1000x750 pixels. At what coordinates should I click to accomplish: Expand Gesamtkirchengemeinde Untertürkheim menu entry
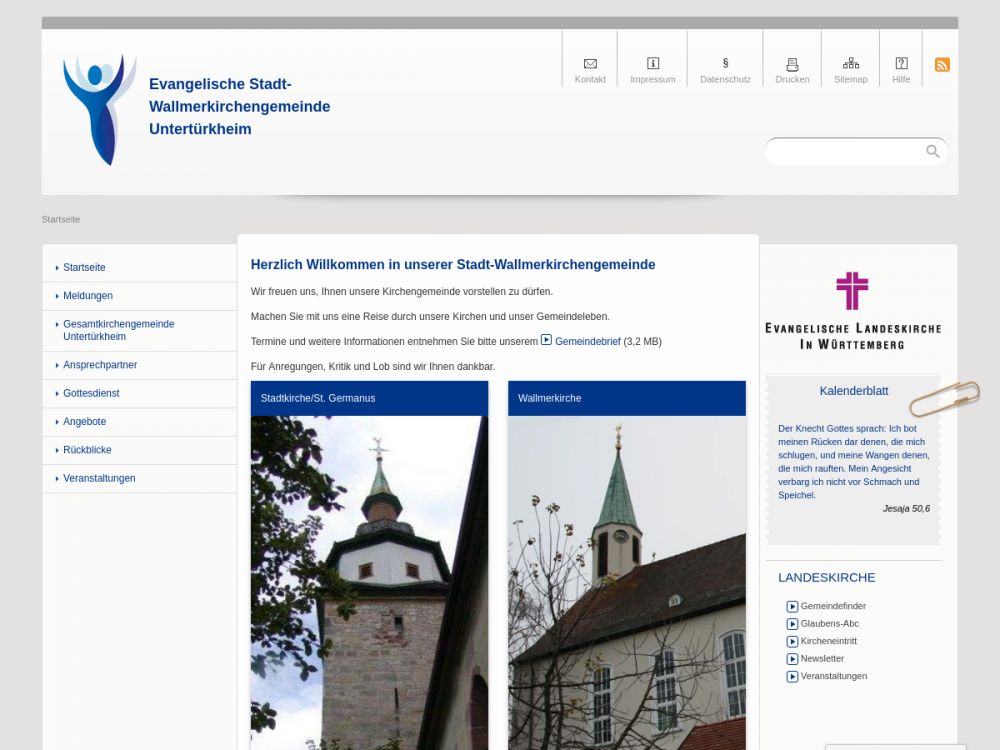118,330
